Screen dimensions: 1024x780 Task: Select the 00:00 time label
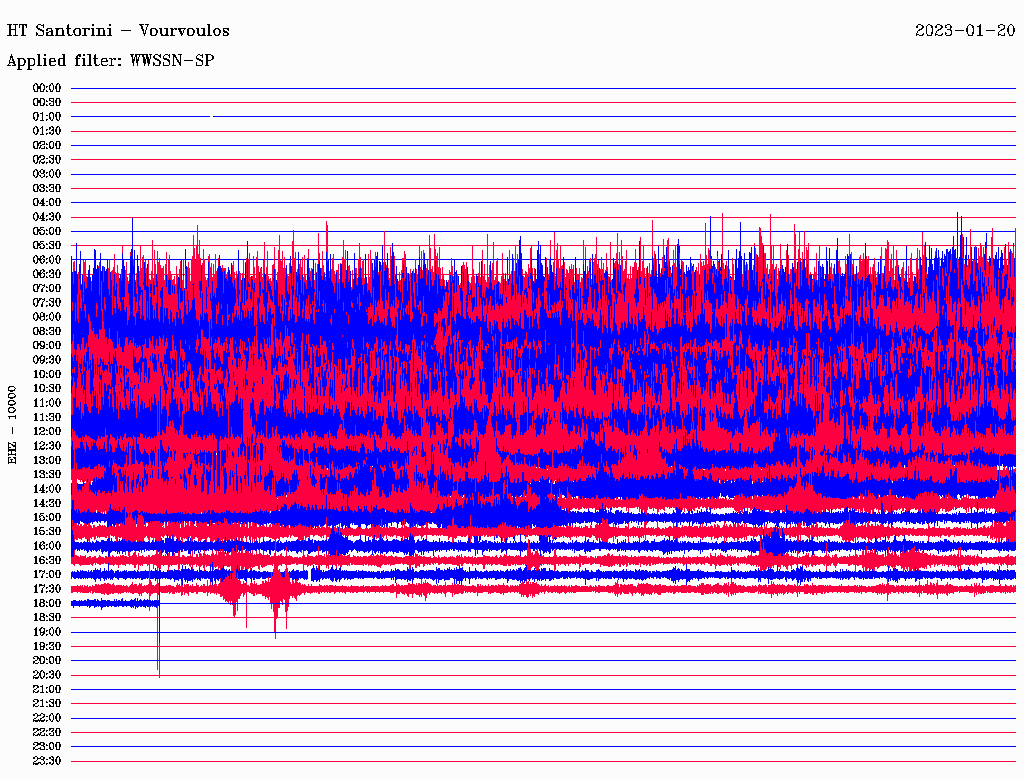coord(47,88)
